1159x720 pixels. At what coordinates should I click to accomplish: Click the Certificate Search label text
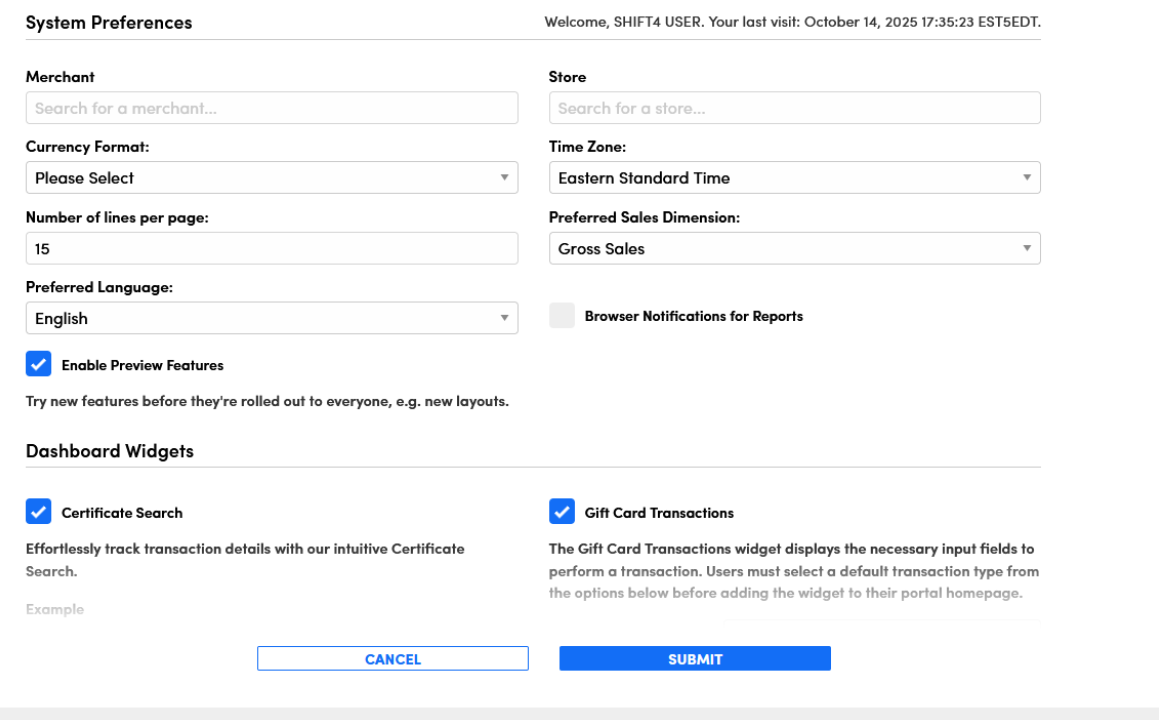tap(122, 513)
